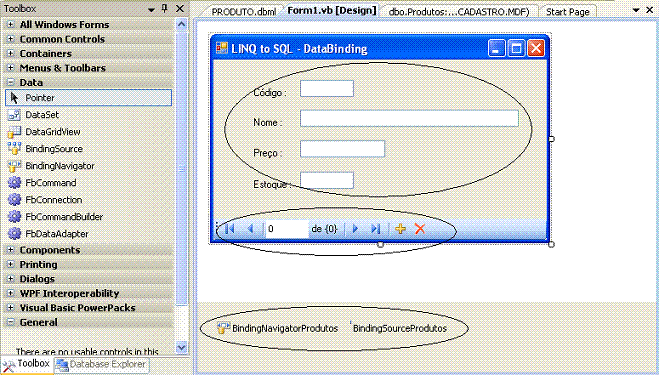This screenshot has width=659, height=375.
Task: Select BindingNavigatorProdutos tray component icon
Action: [x=223, y=328]
